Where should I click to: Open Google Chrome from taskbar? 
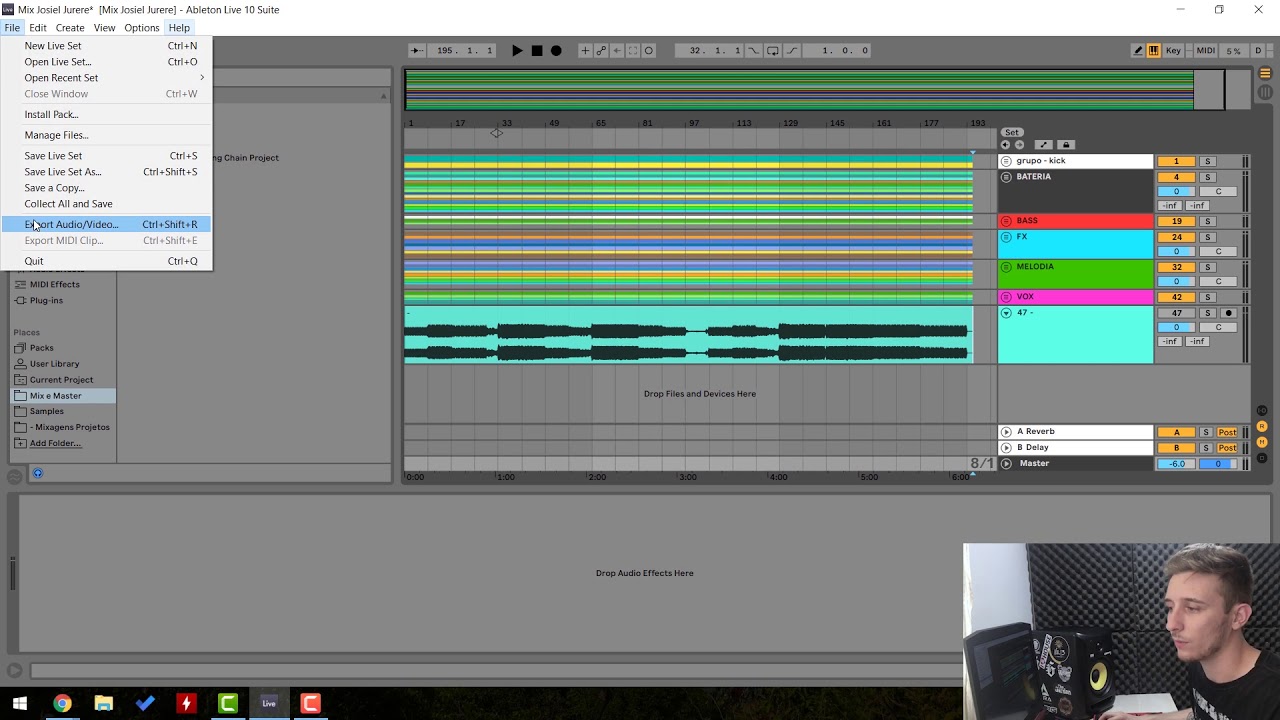[62, 703]
